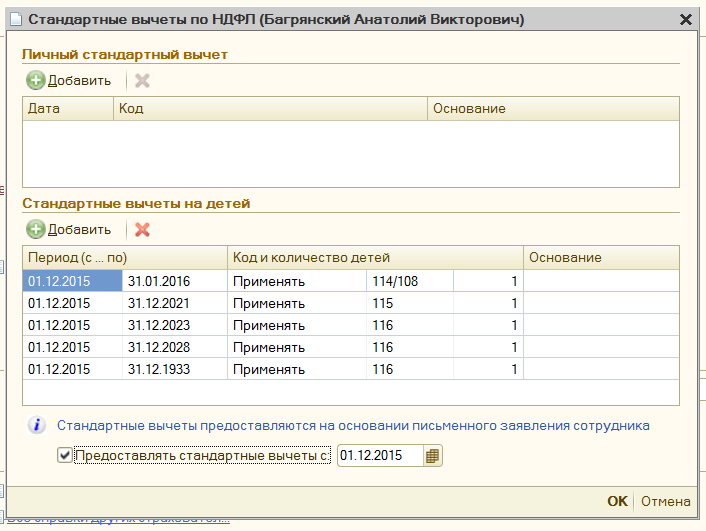Toggle 'Предоставлять стандартные вычеты с' checkbox
Image resolution: width=706 pixels, height=531 pixels.
[65, 456]
